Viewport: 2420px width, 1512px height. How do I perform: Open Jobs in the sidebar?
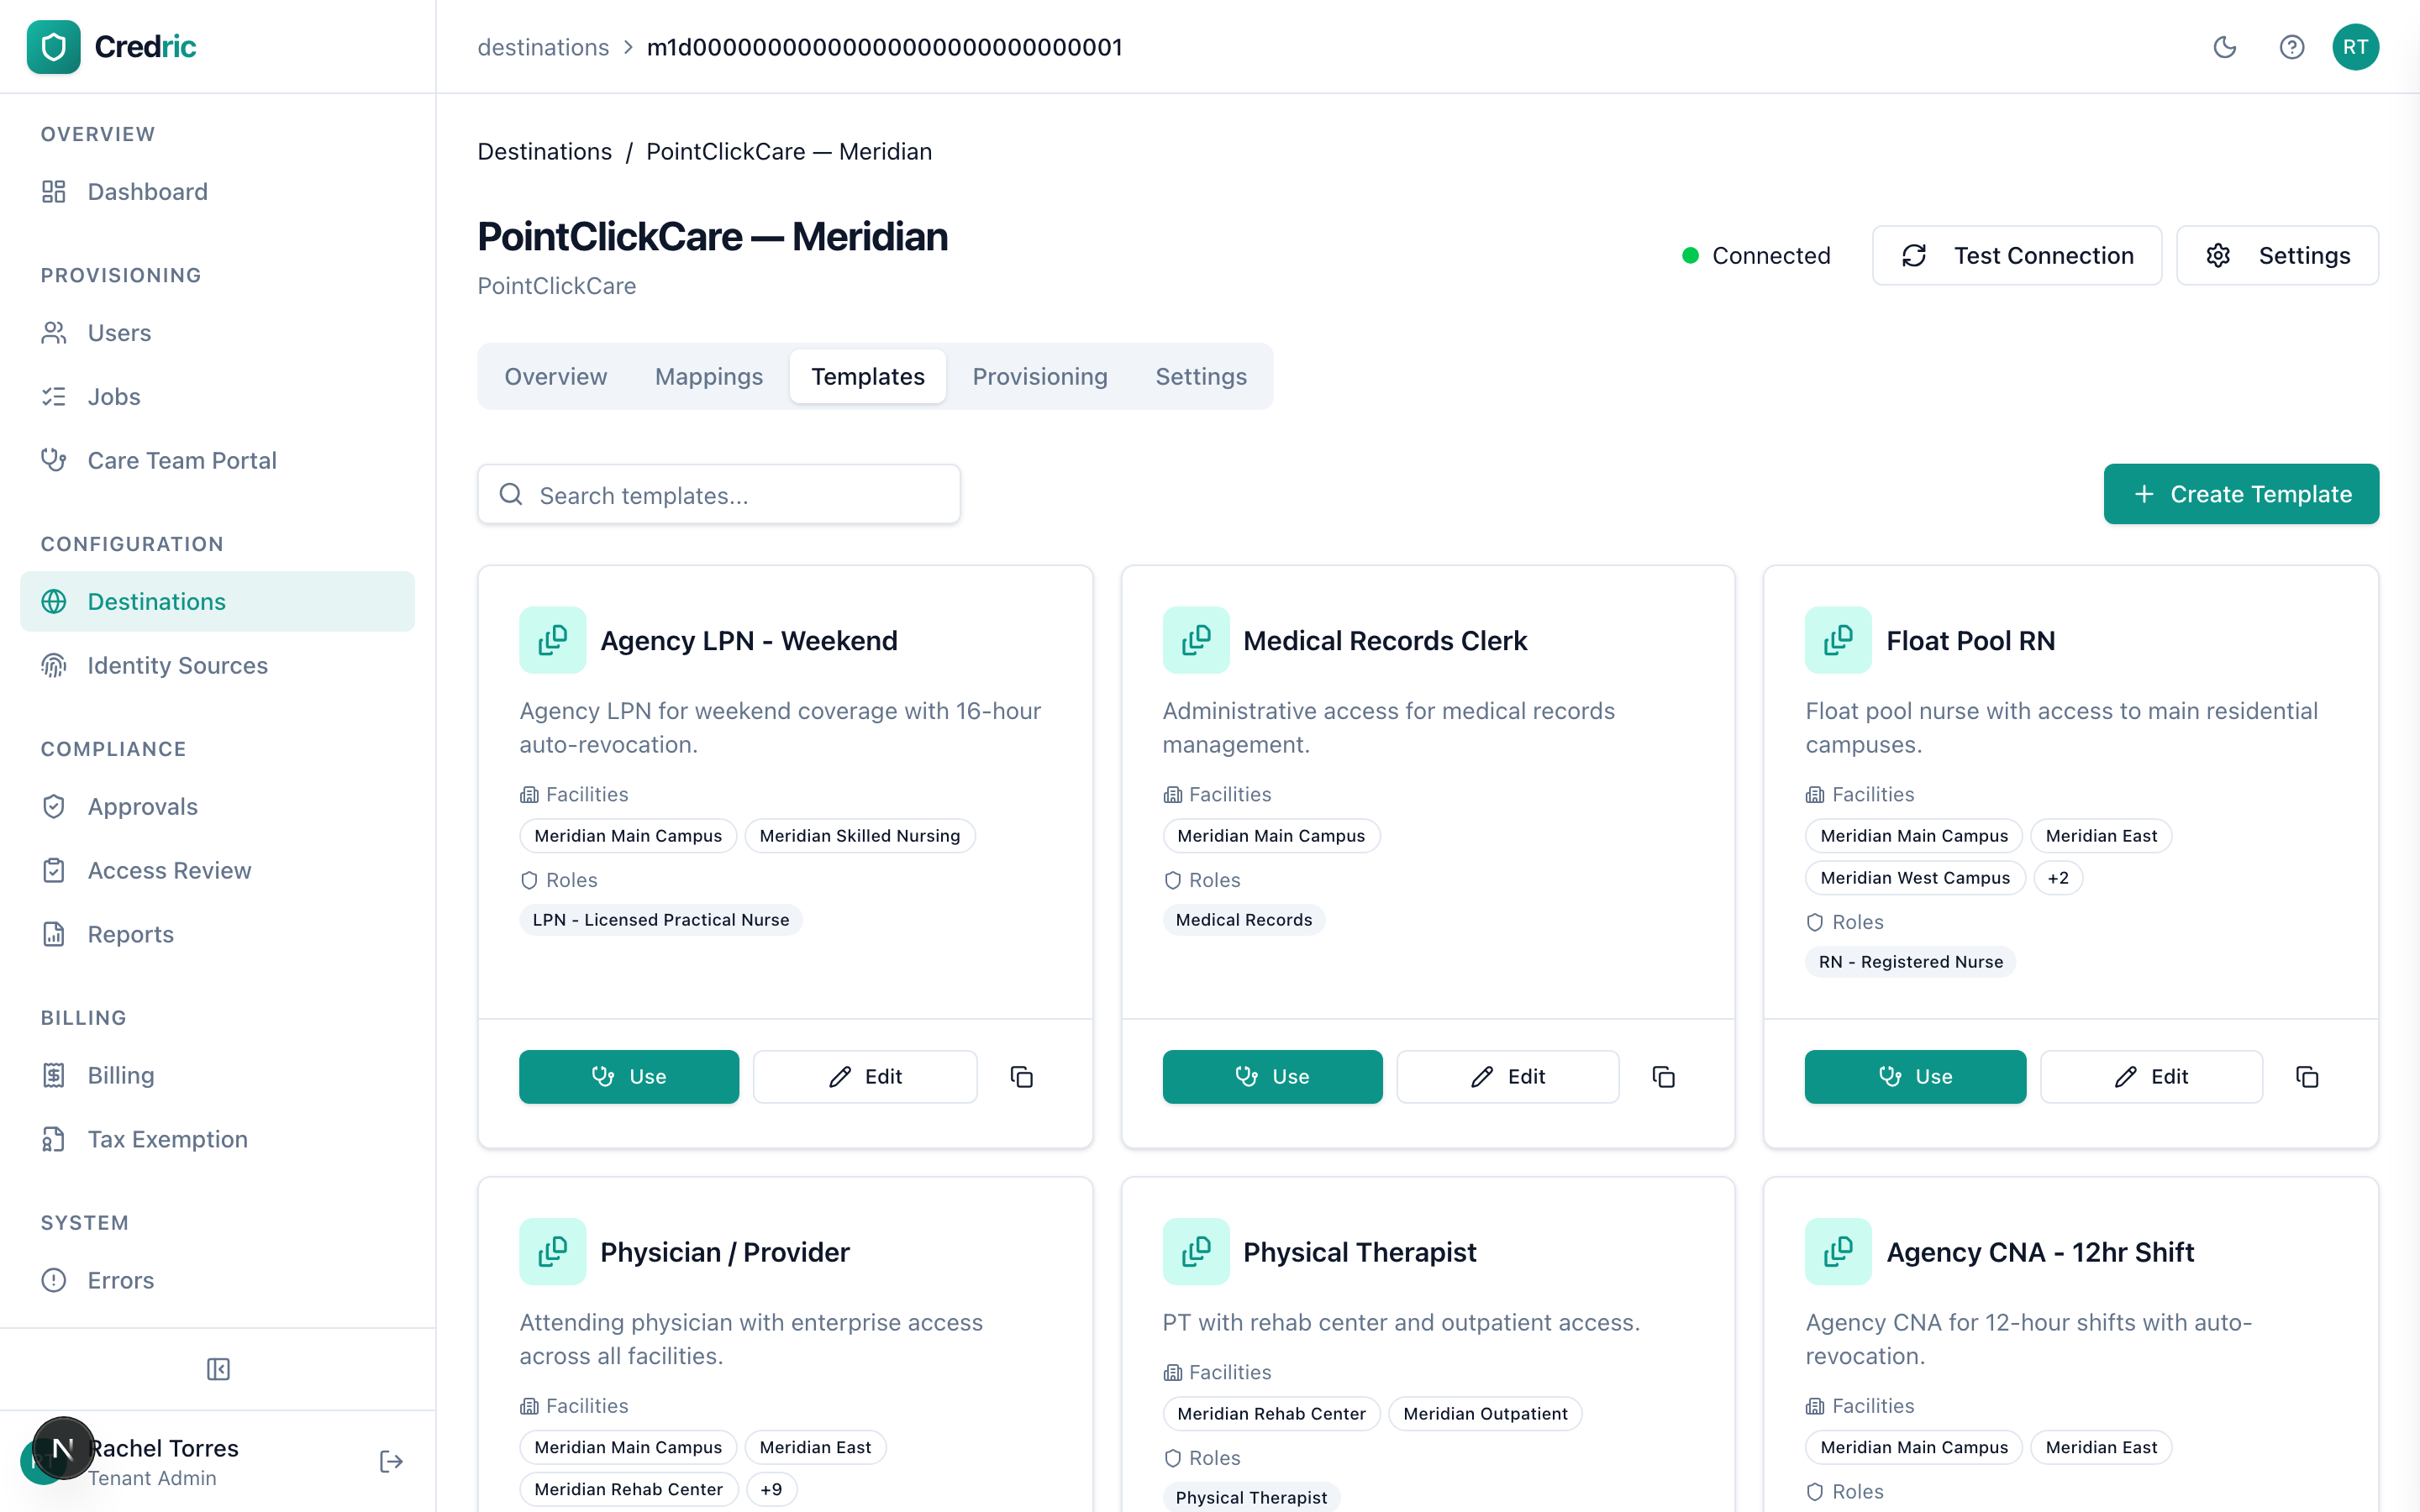point(217,397)
